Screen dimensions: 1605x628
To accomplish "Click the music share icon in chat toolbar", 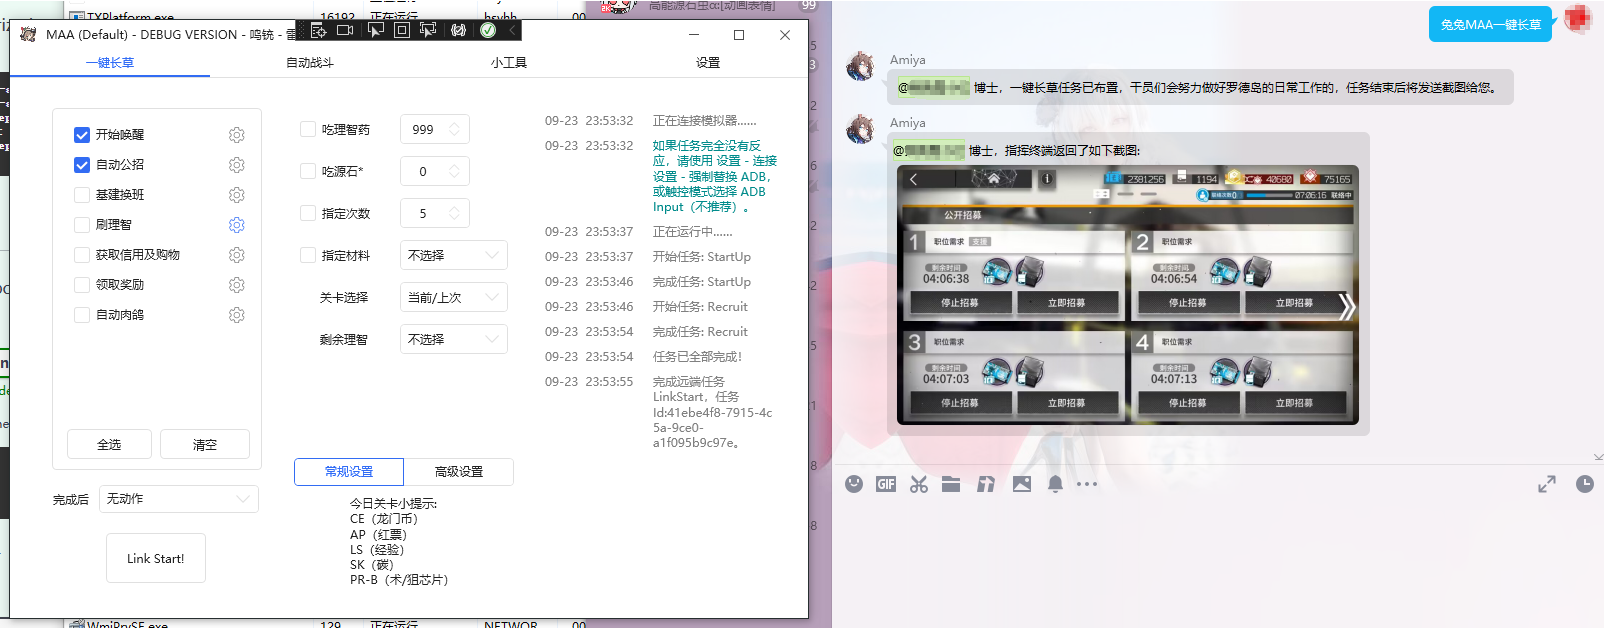I will pos(986,484).
